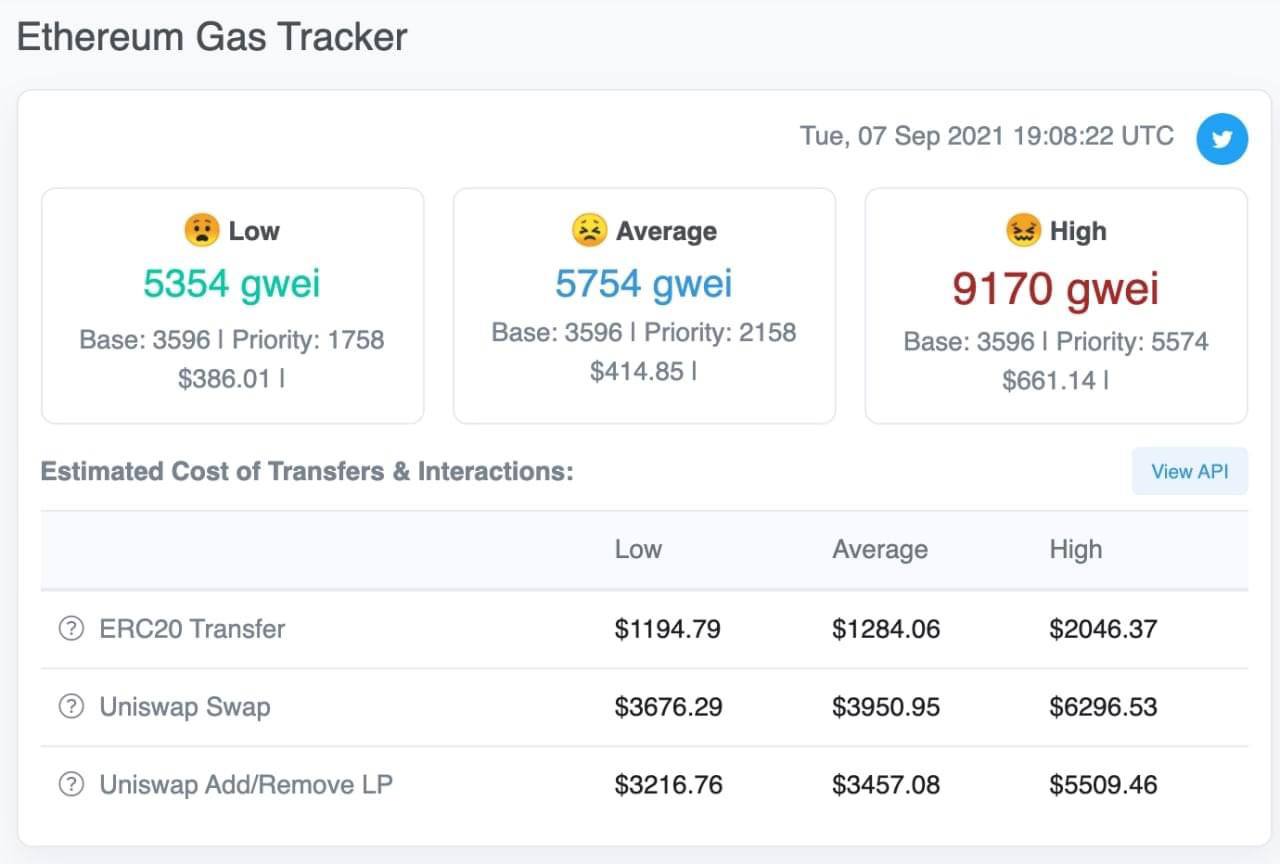Select the 5354 gwei low price
This screenshot has width=1280, height=864.
point(232,284)
